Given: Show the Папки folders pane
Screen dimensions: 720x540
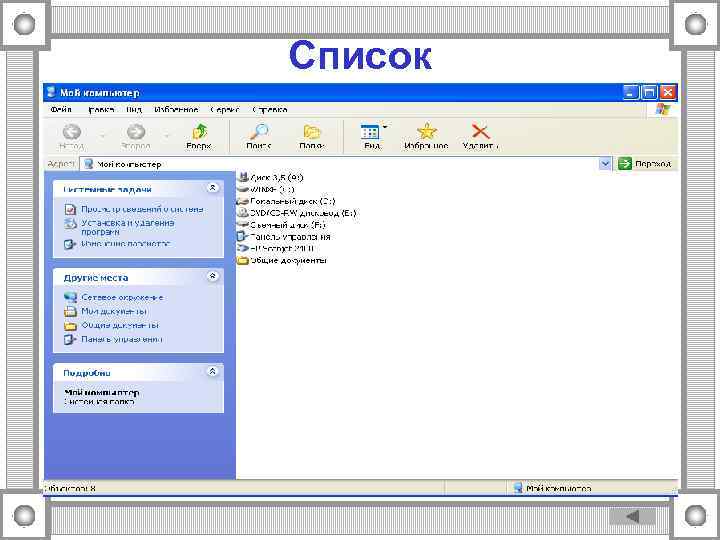Looking at the screenshot, I should tap(312, 132).
